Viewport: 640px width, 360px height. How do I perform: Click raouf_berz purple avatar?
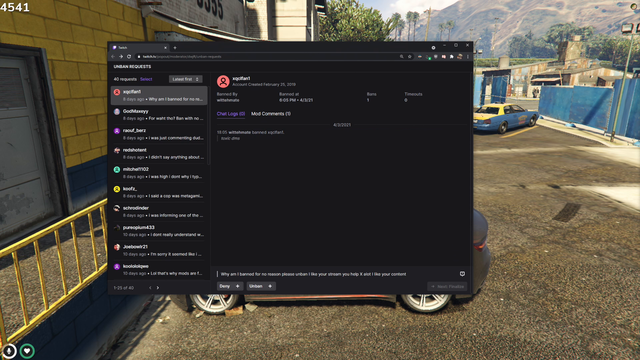click(x=117, y=131)
